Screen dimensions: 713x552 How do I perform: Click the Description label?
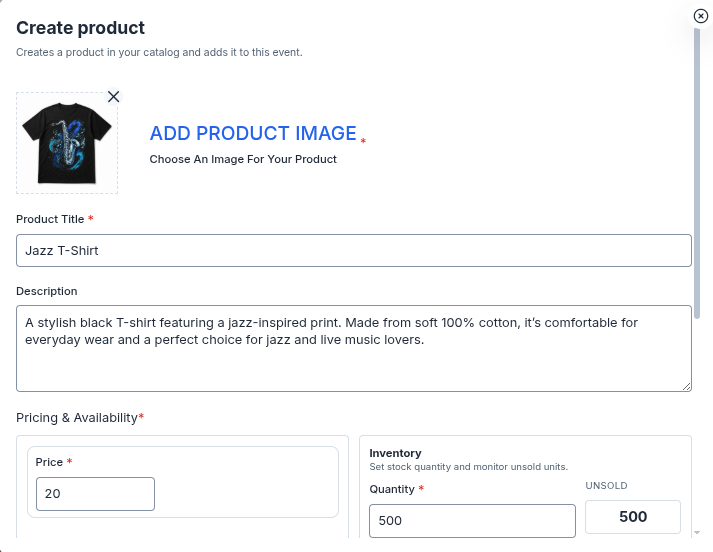click(x=46, y=291)
